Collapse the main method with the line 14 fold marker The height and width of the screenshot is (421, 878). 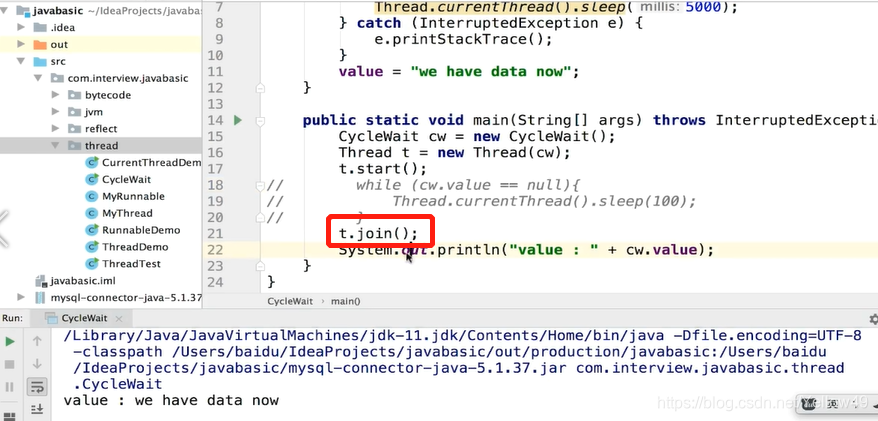[x=260, y=120]
